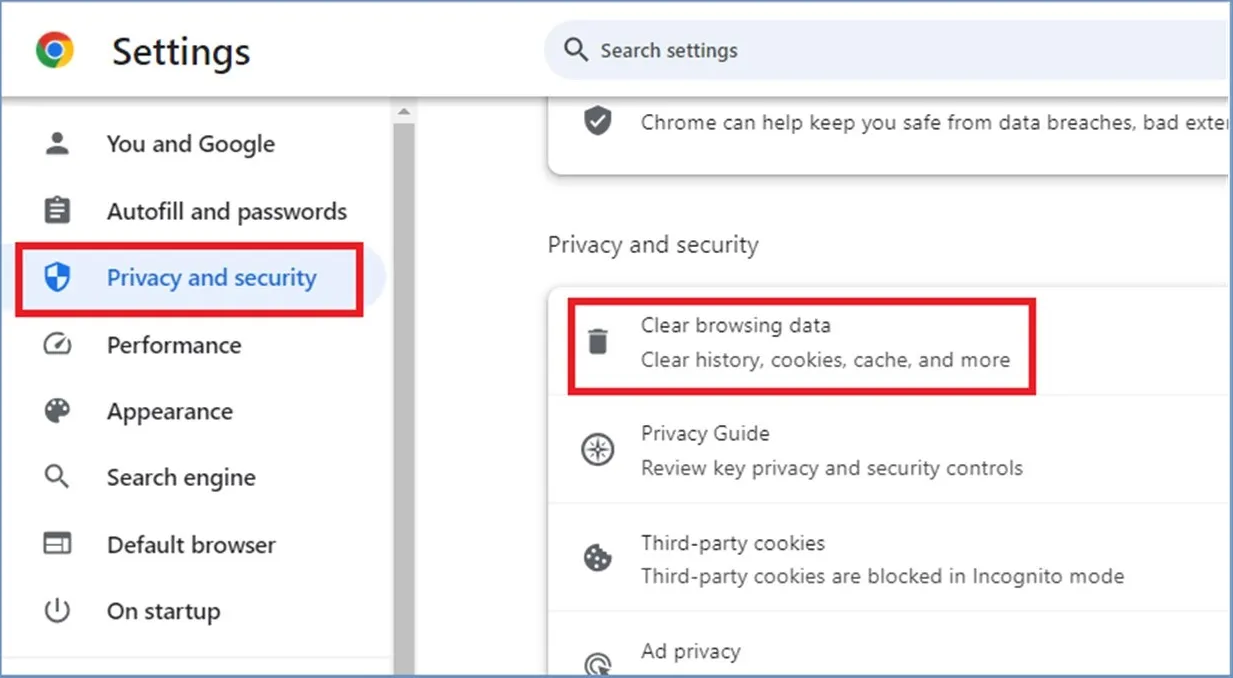Click the Autofill and passwords clipboard icon
This screenshot has width=1233, height=678.
pyautogui.click(x=57, y=210)
